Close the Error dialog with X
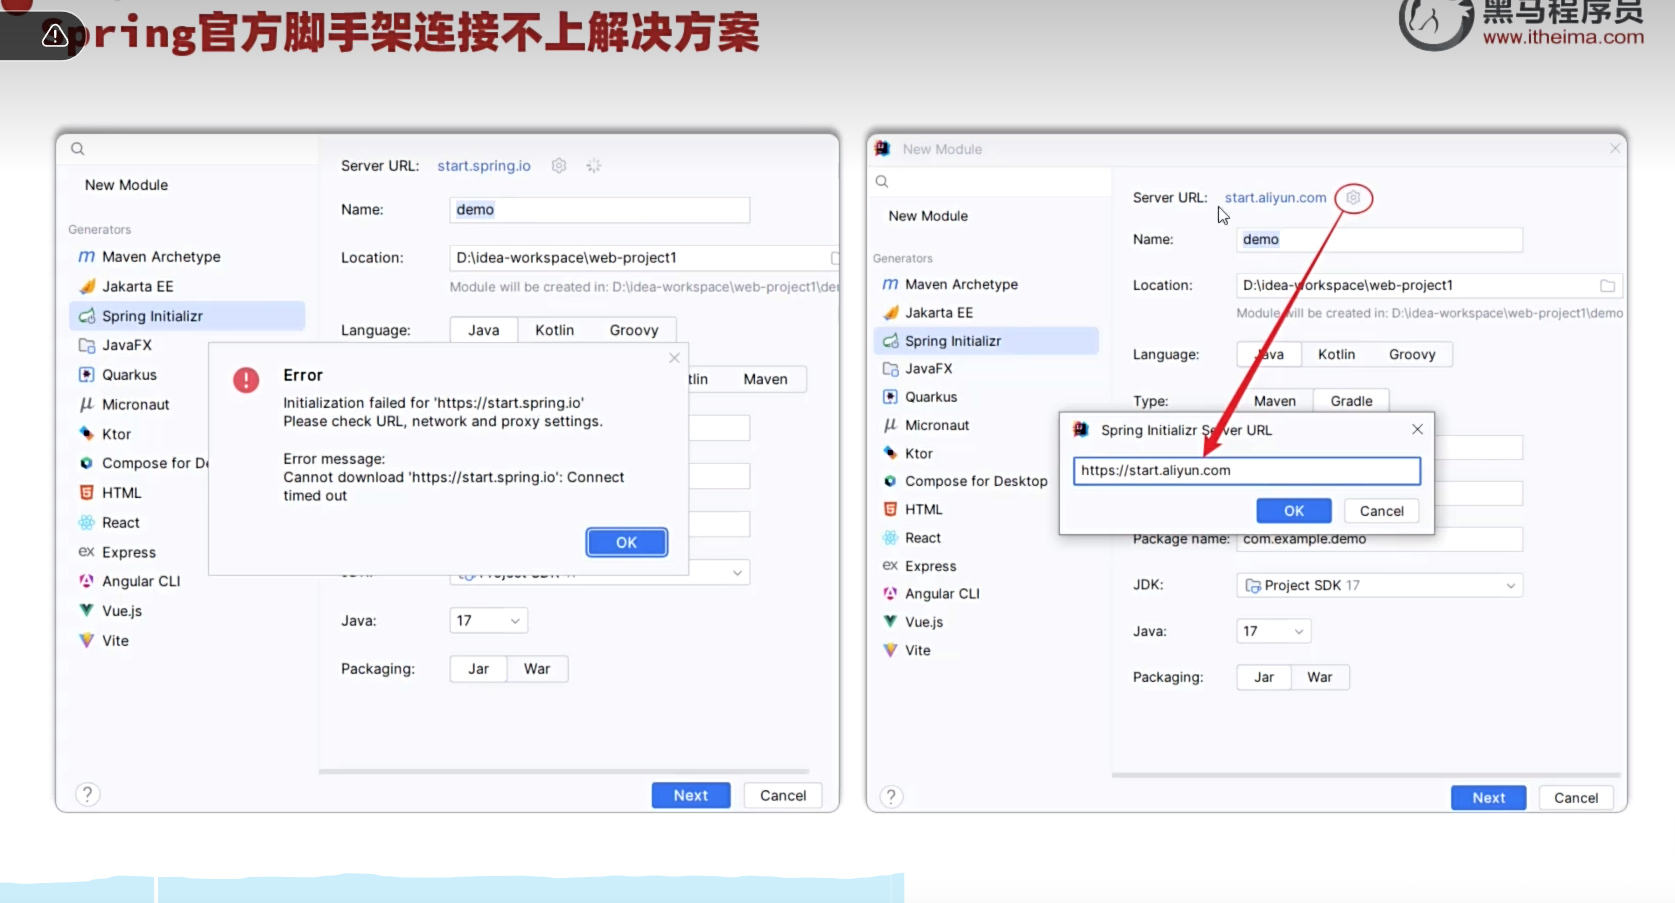The image size is (1675, 903). tap(674, 358)
